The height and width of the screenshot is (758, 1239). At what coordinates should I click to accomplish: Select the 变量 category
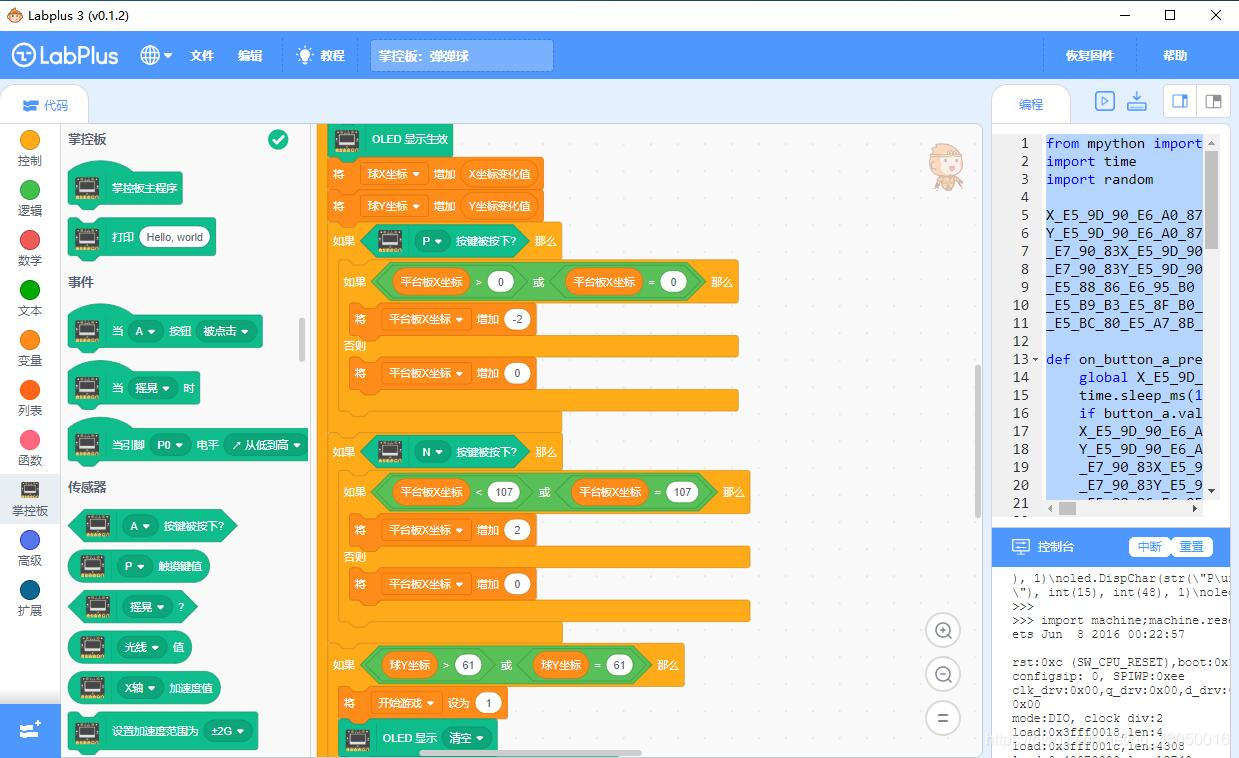click(x=30, y=348)
